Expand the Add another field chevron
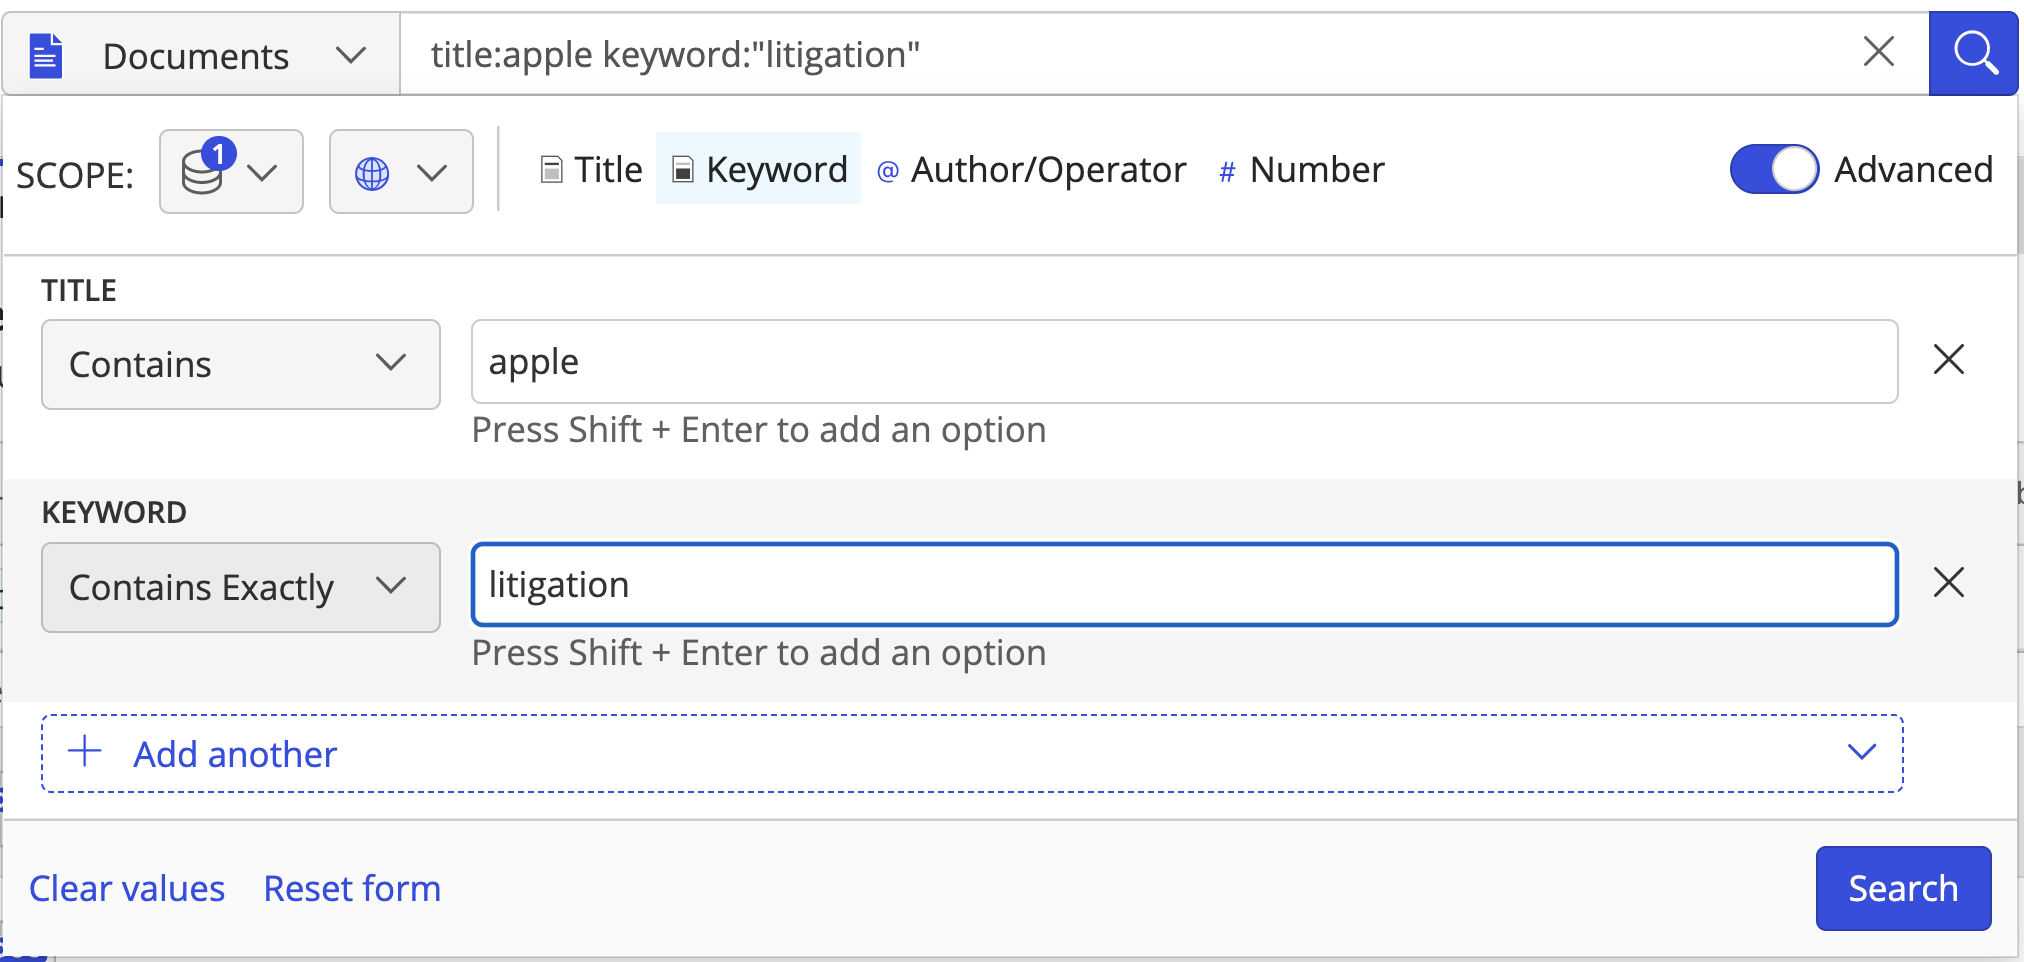 pyautogui.click(x=1861, y=752)
